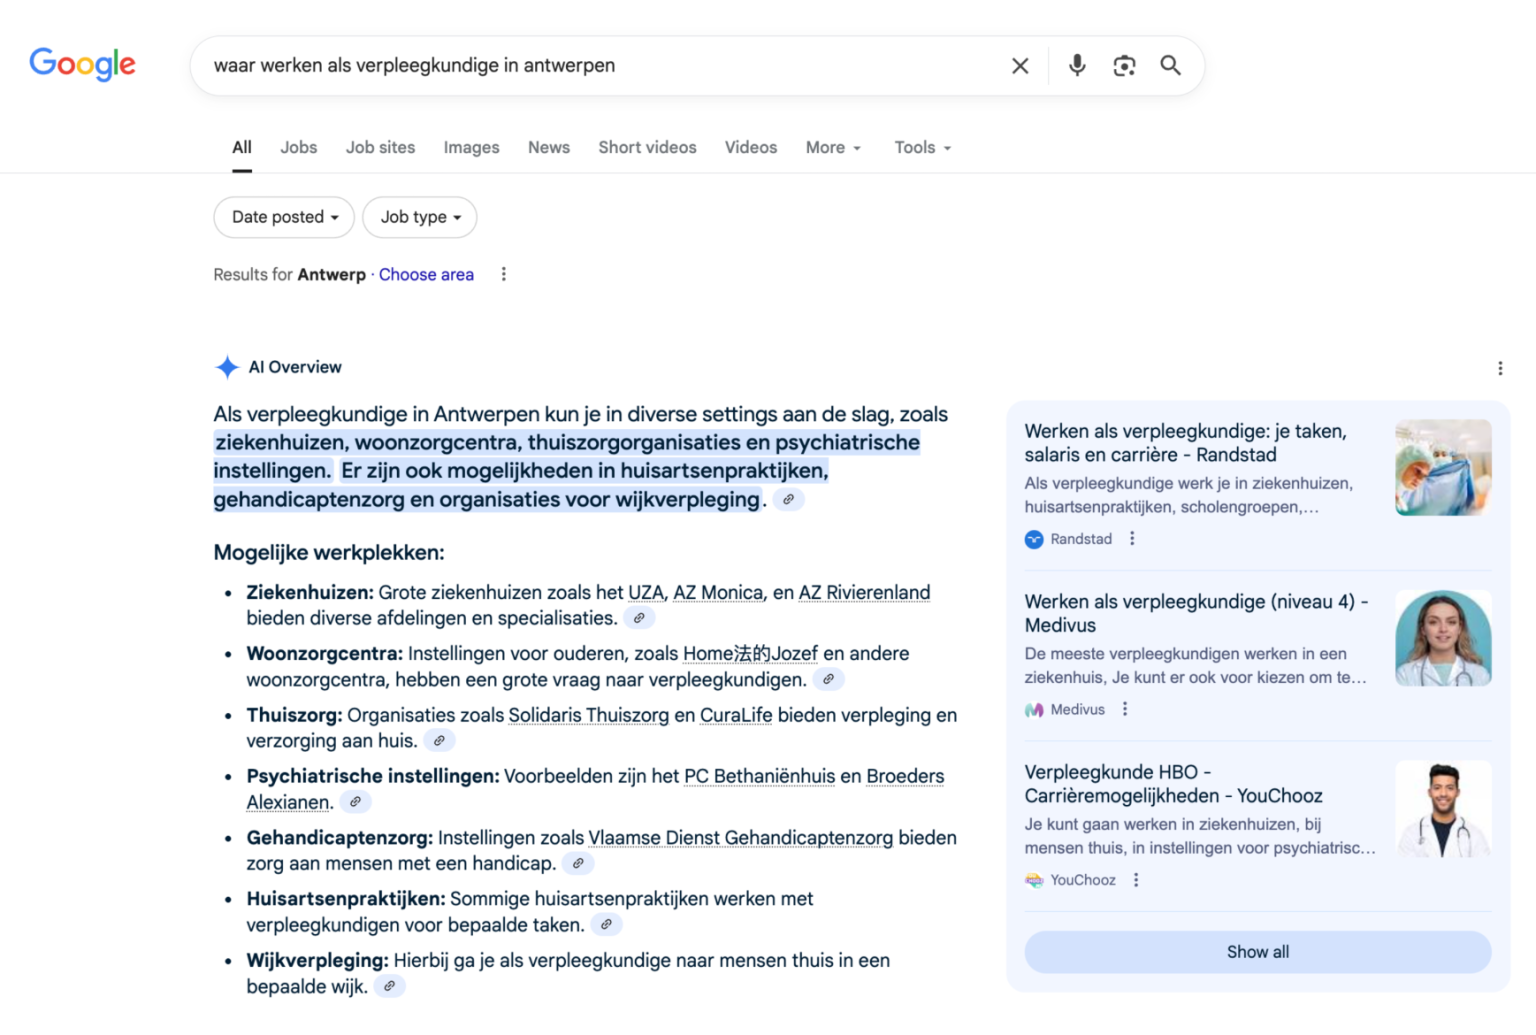Expand the More search categories menu
The width and height of the screenshot is (1536, 1035).
pos(833,147)
